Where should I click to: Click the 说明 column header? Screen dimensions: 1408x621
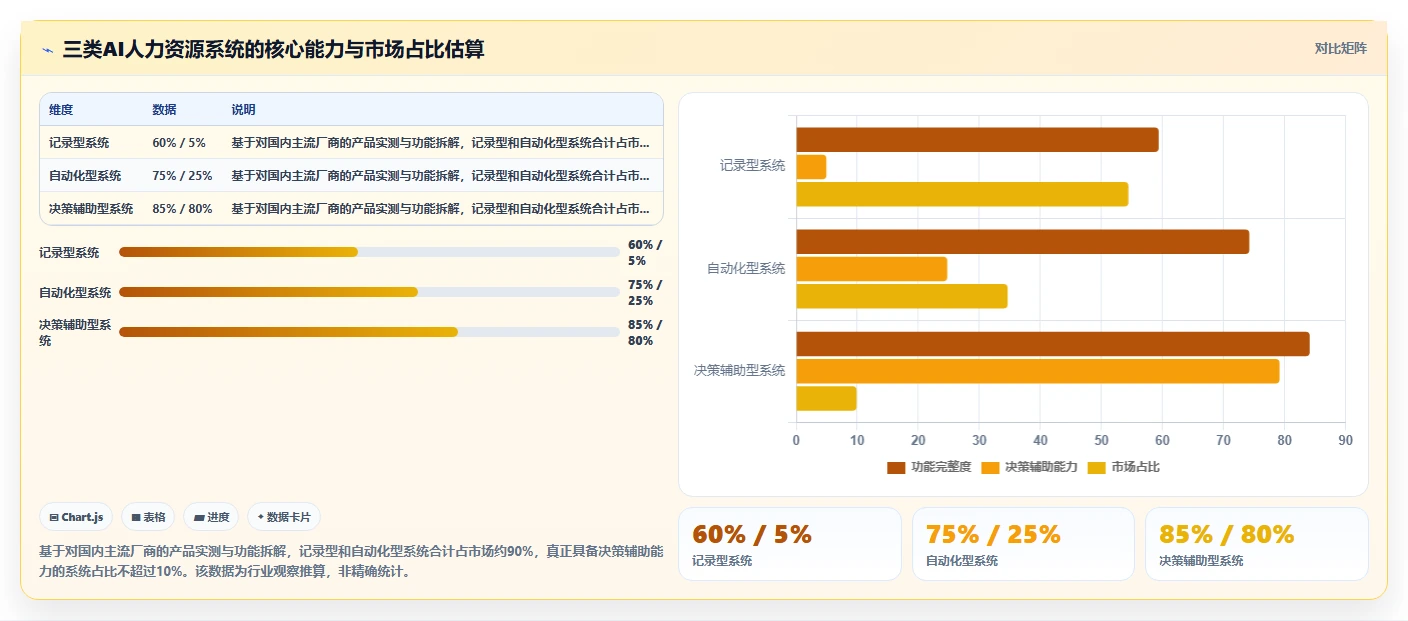coord(244,110)
